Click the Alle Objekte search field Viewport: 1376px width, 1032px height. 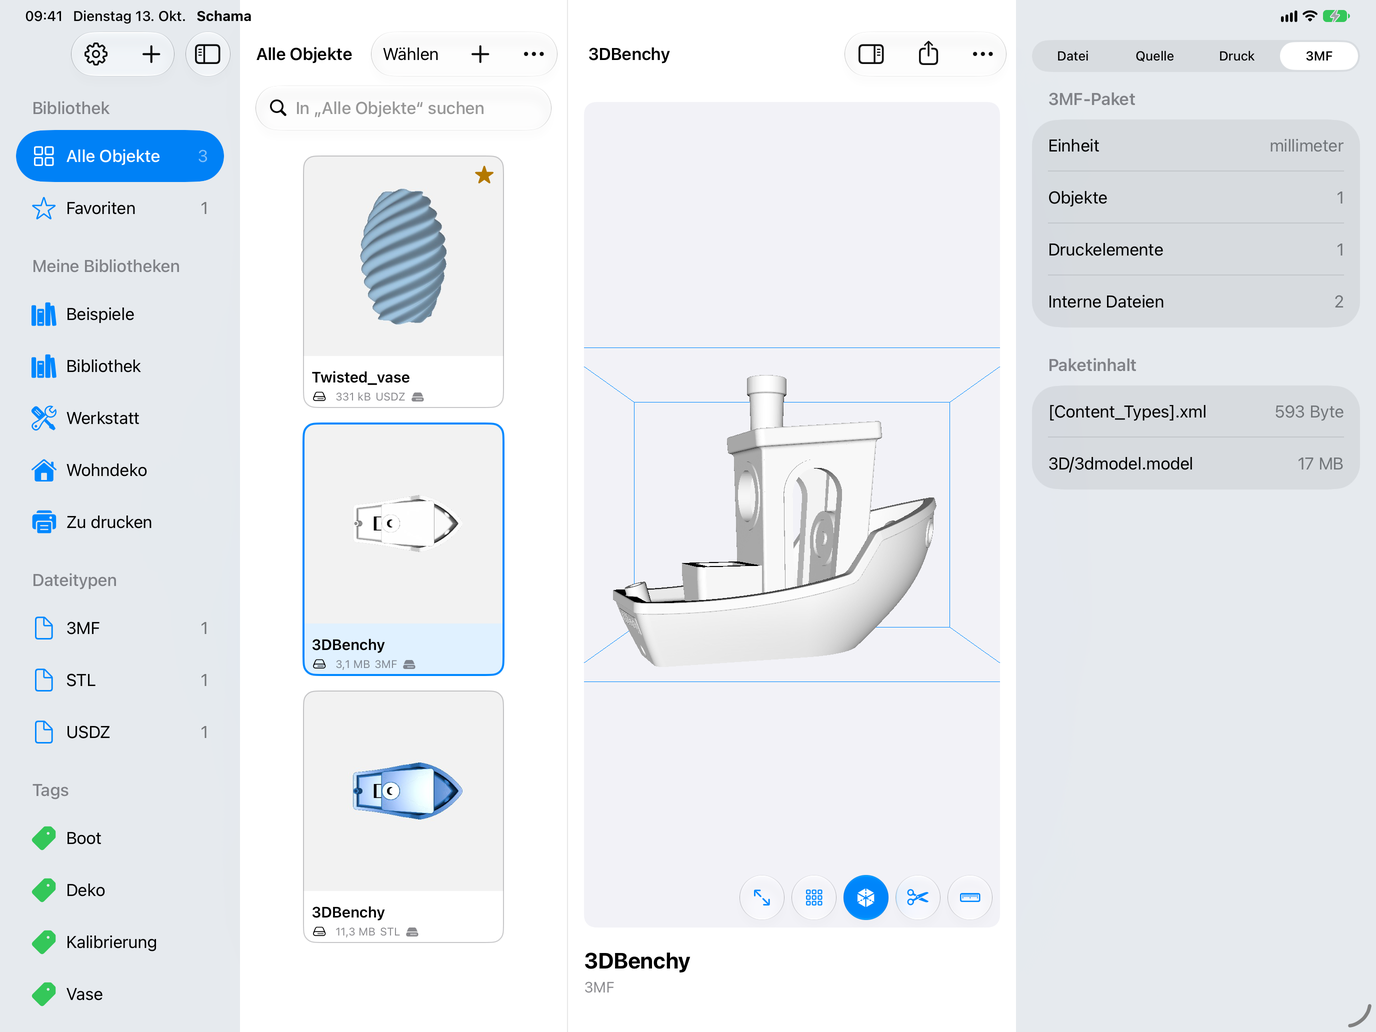[403, 108]
